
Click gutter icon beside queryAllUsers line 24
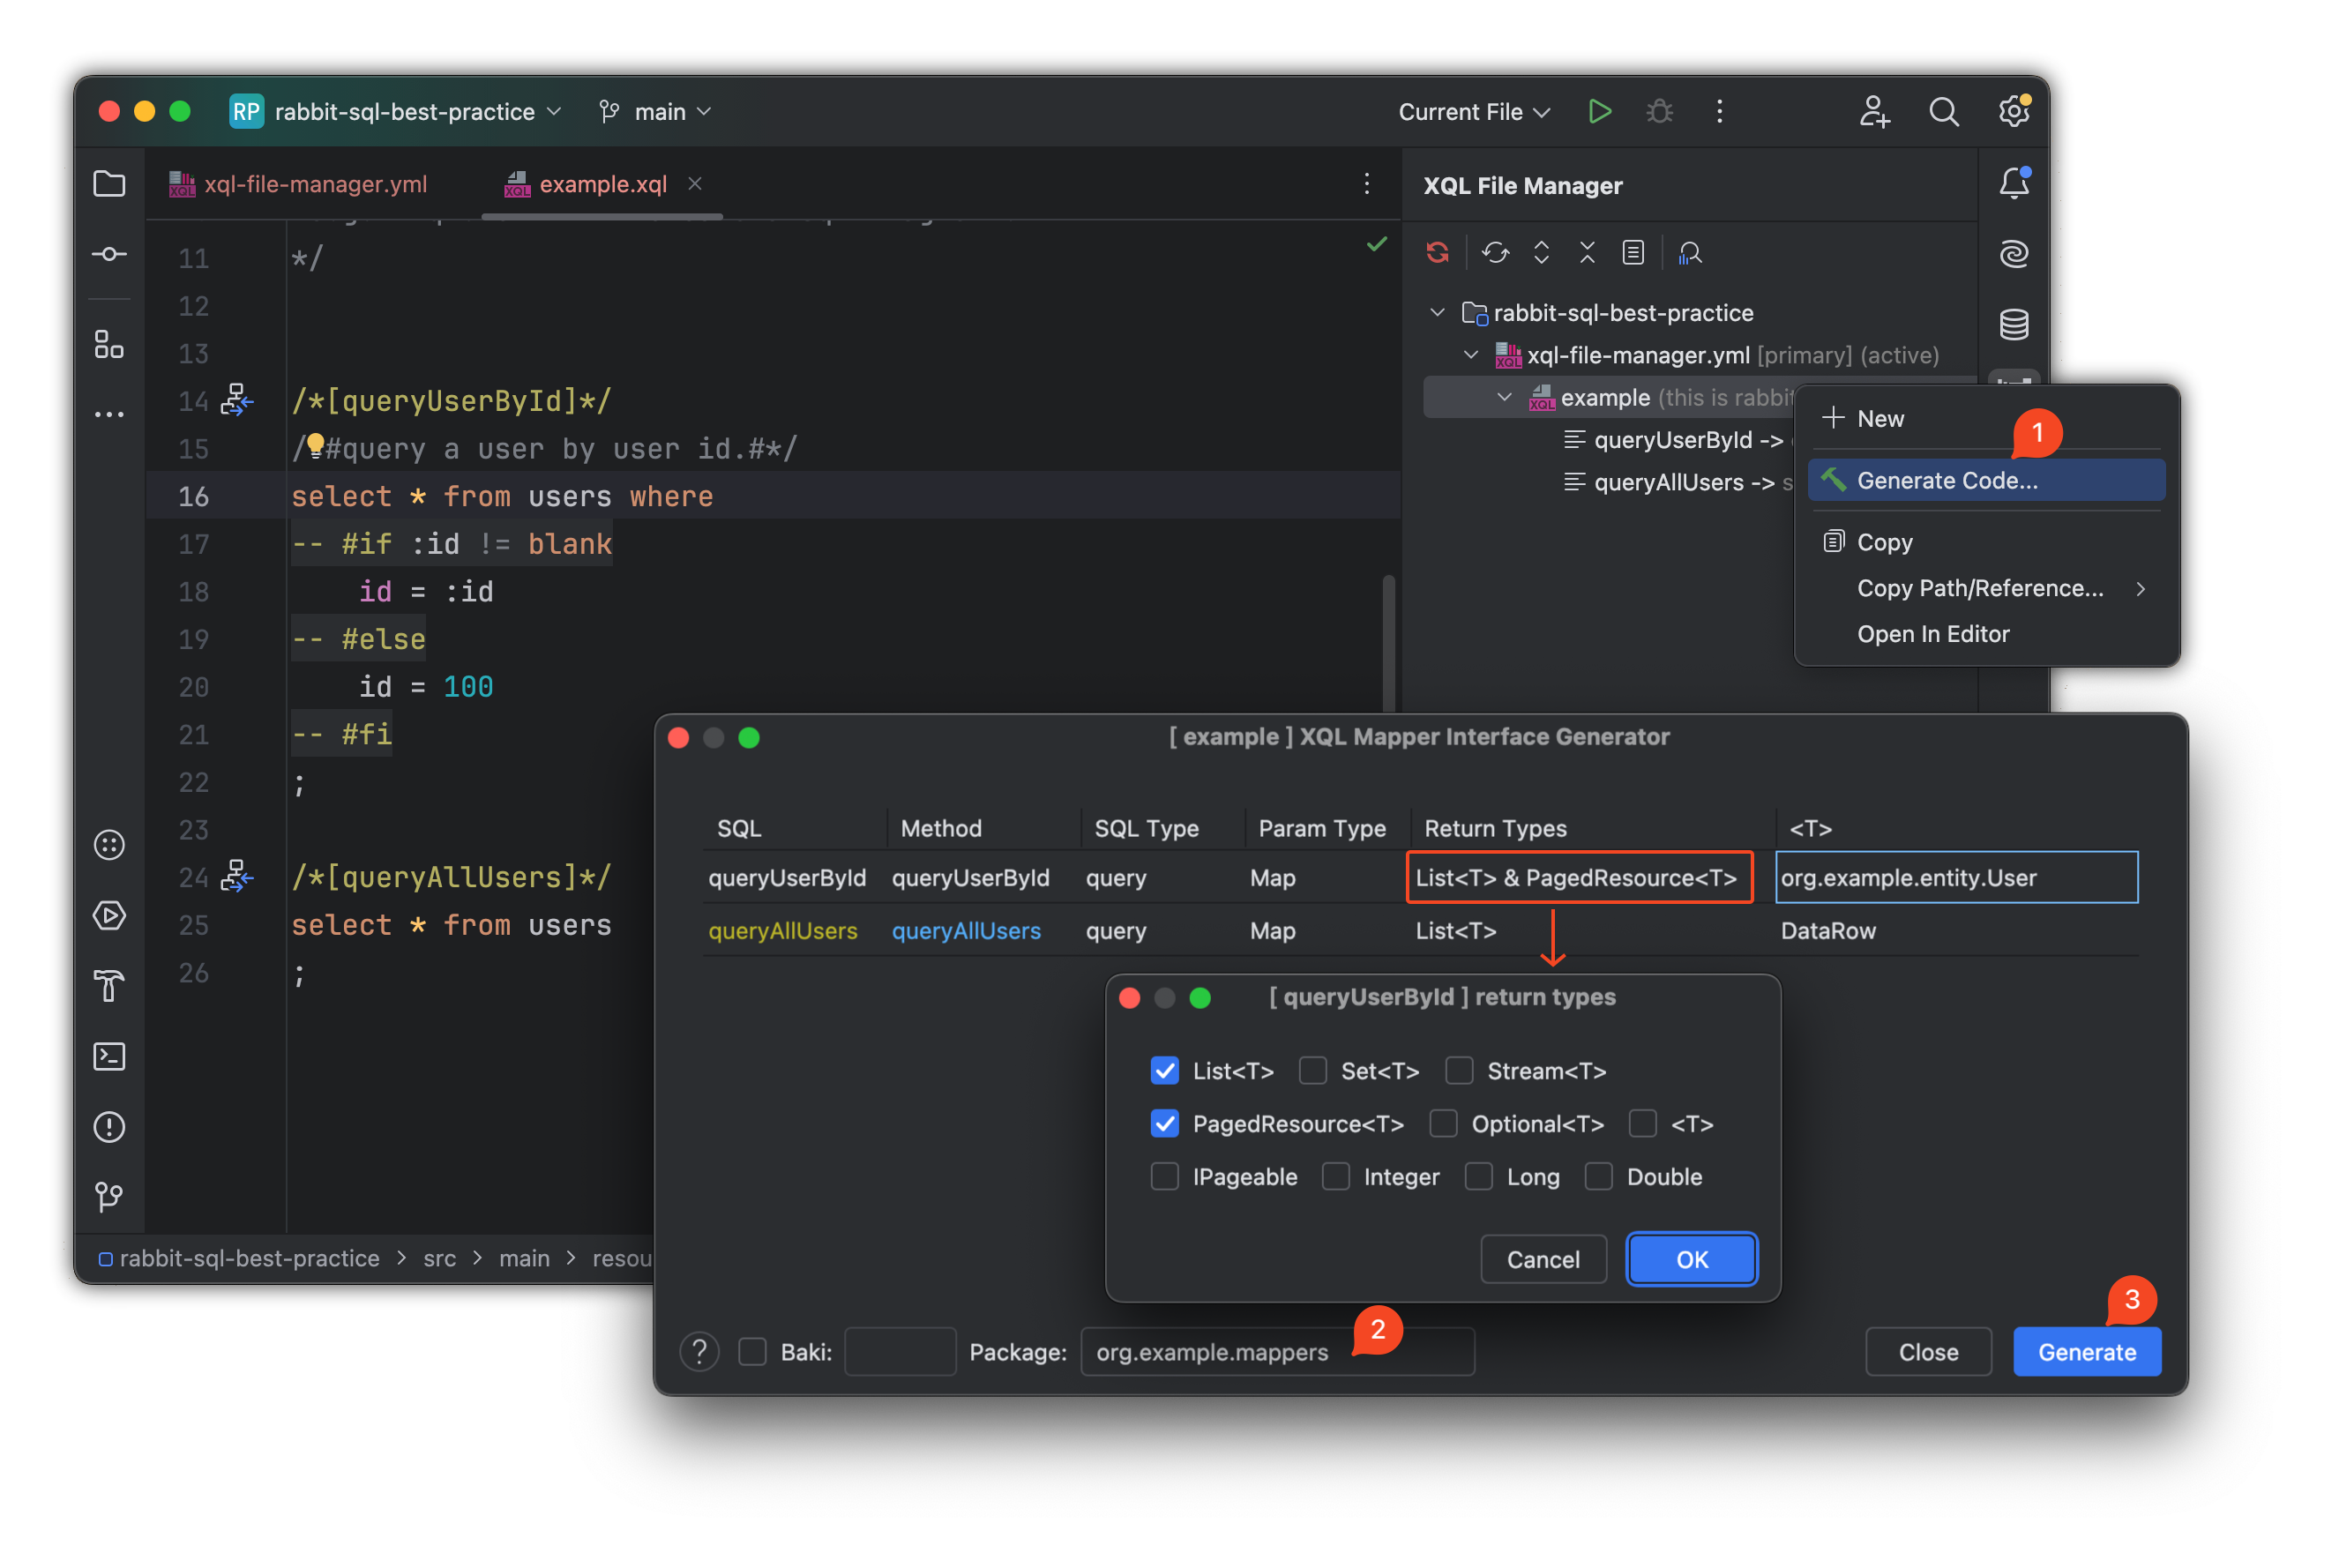tap(236, 876)
